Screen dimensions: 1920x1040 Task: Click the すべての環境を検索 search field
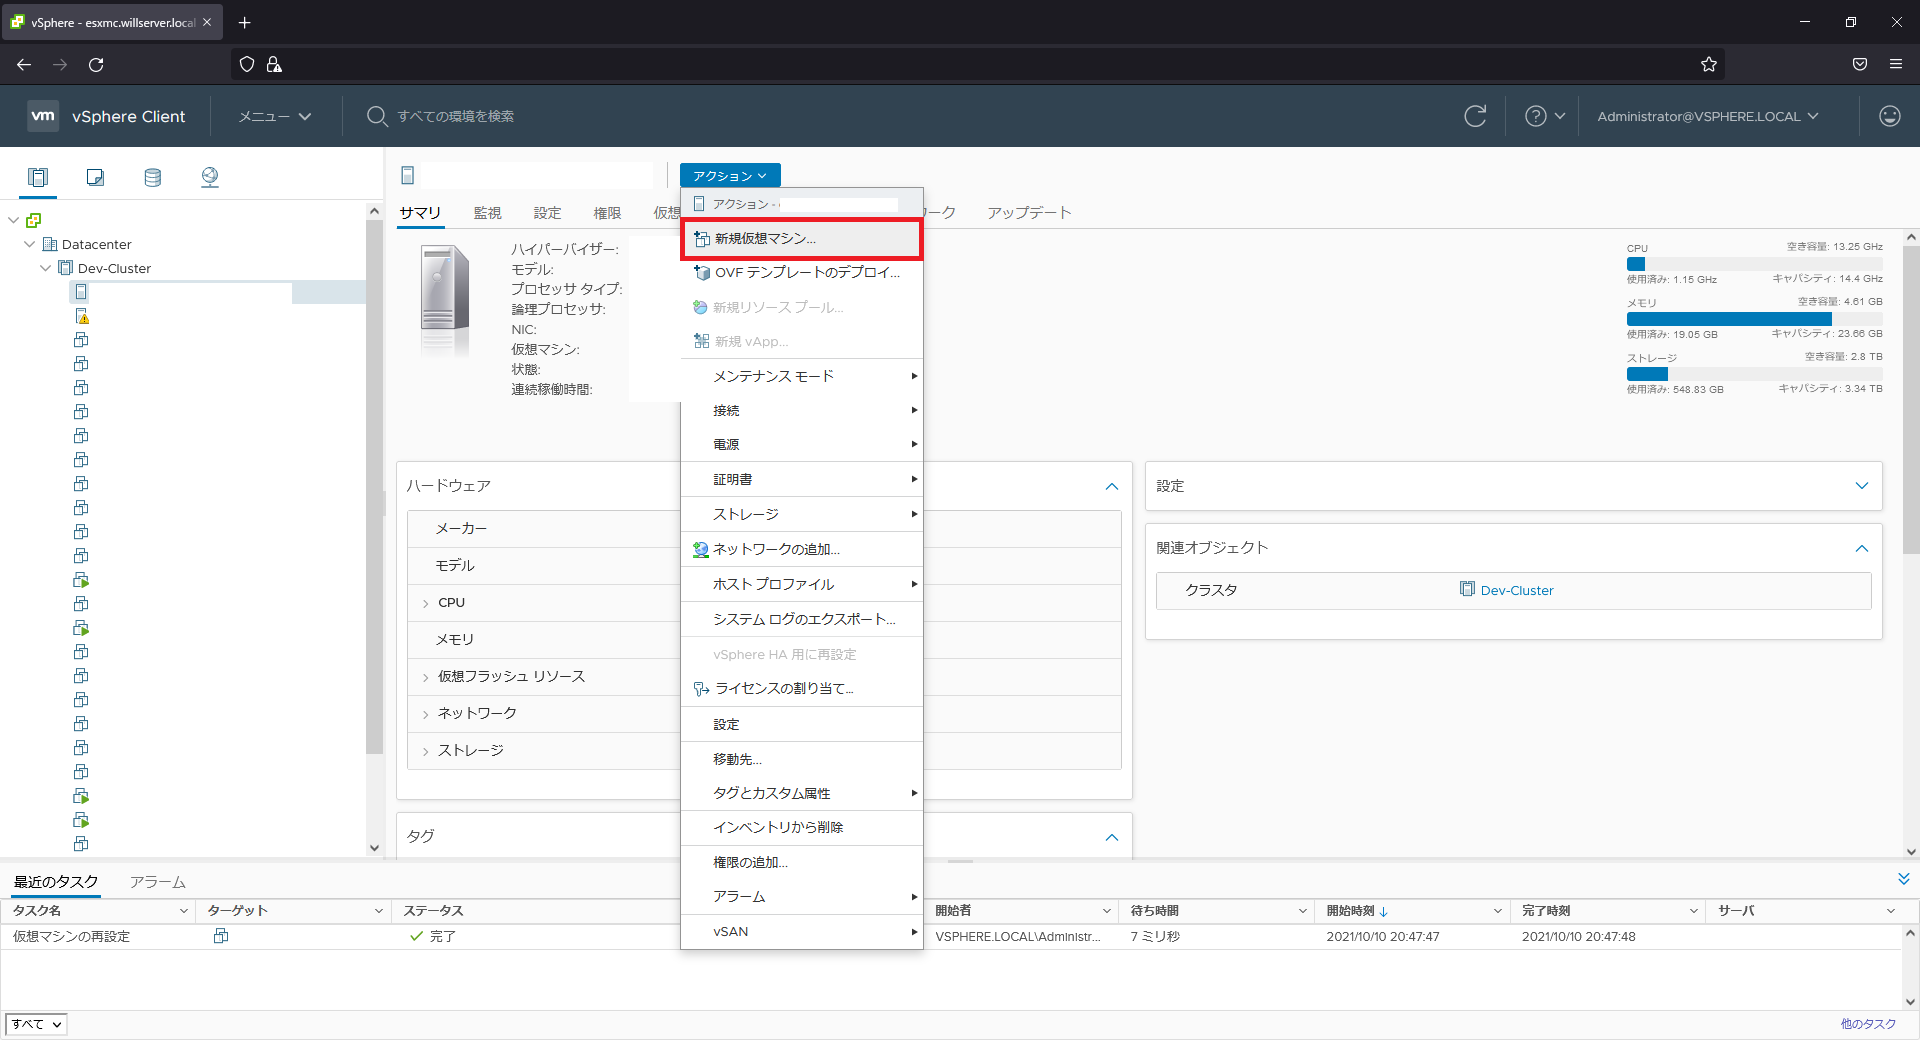[x=456, y=116]
